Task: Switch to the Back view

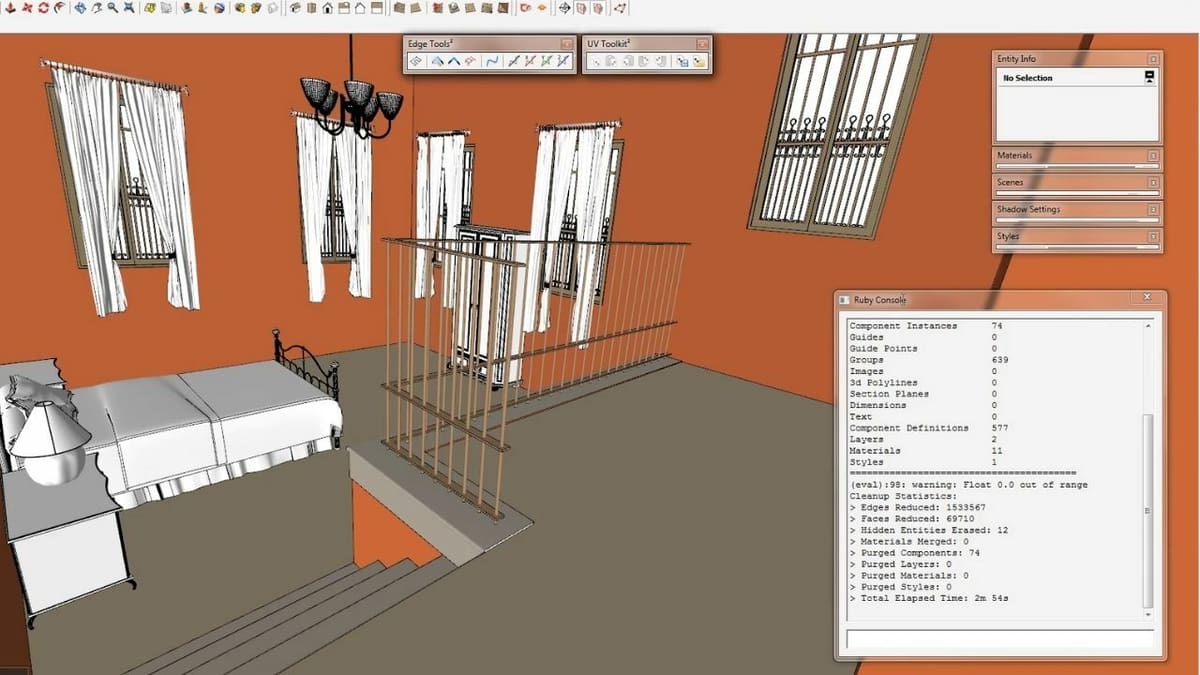Action: tap(360, 8)
